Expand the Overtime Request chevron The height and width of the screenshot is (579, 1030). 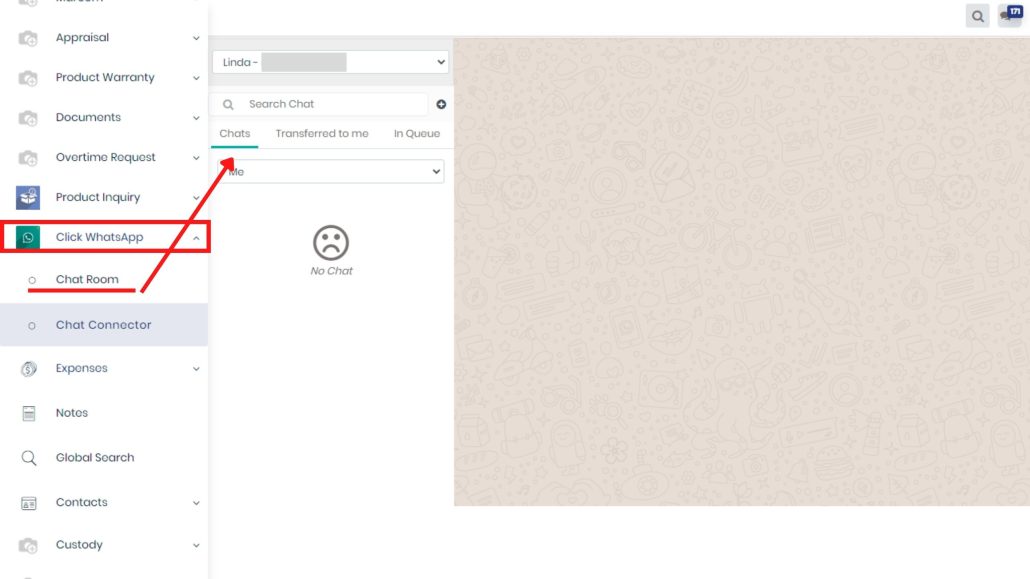click(x=196, y=158)
